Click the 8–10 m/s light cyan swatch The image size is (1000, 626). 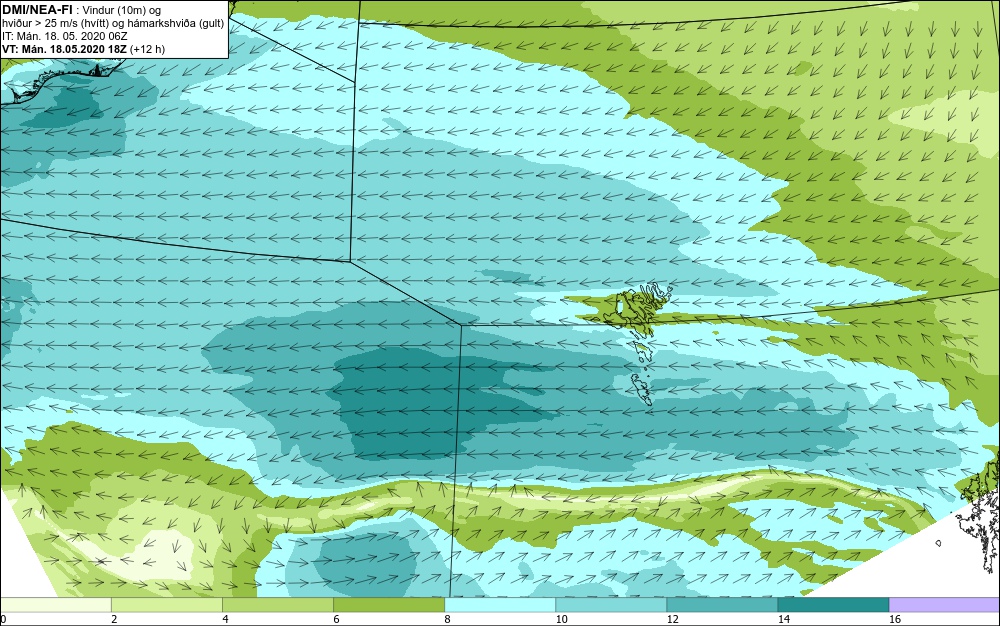point(499,604)
